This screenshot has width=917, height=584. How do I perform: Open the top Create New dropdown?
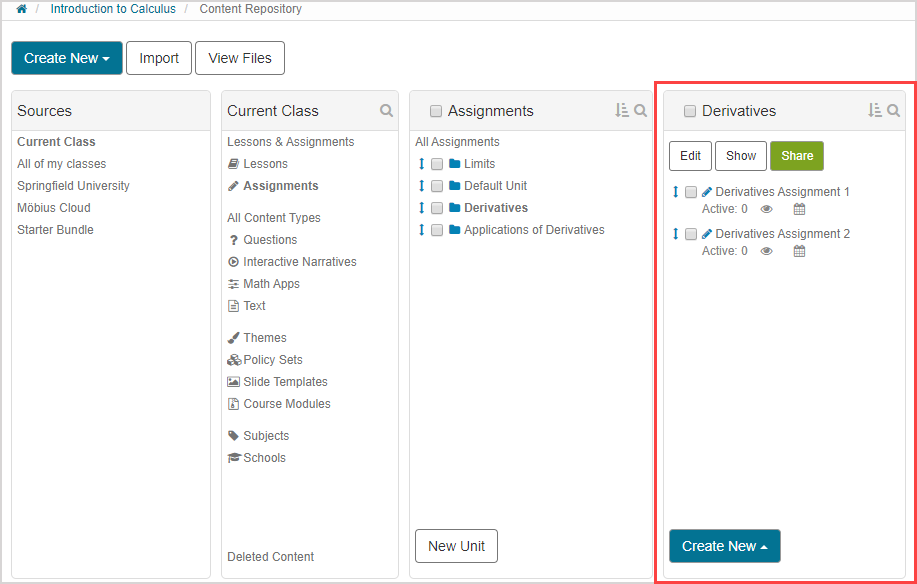coord(67,58)
